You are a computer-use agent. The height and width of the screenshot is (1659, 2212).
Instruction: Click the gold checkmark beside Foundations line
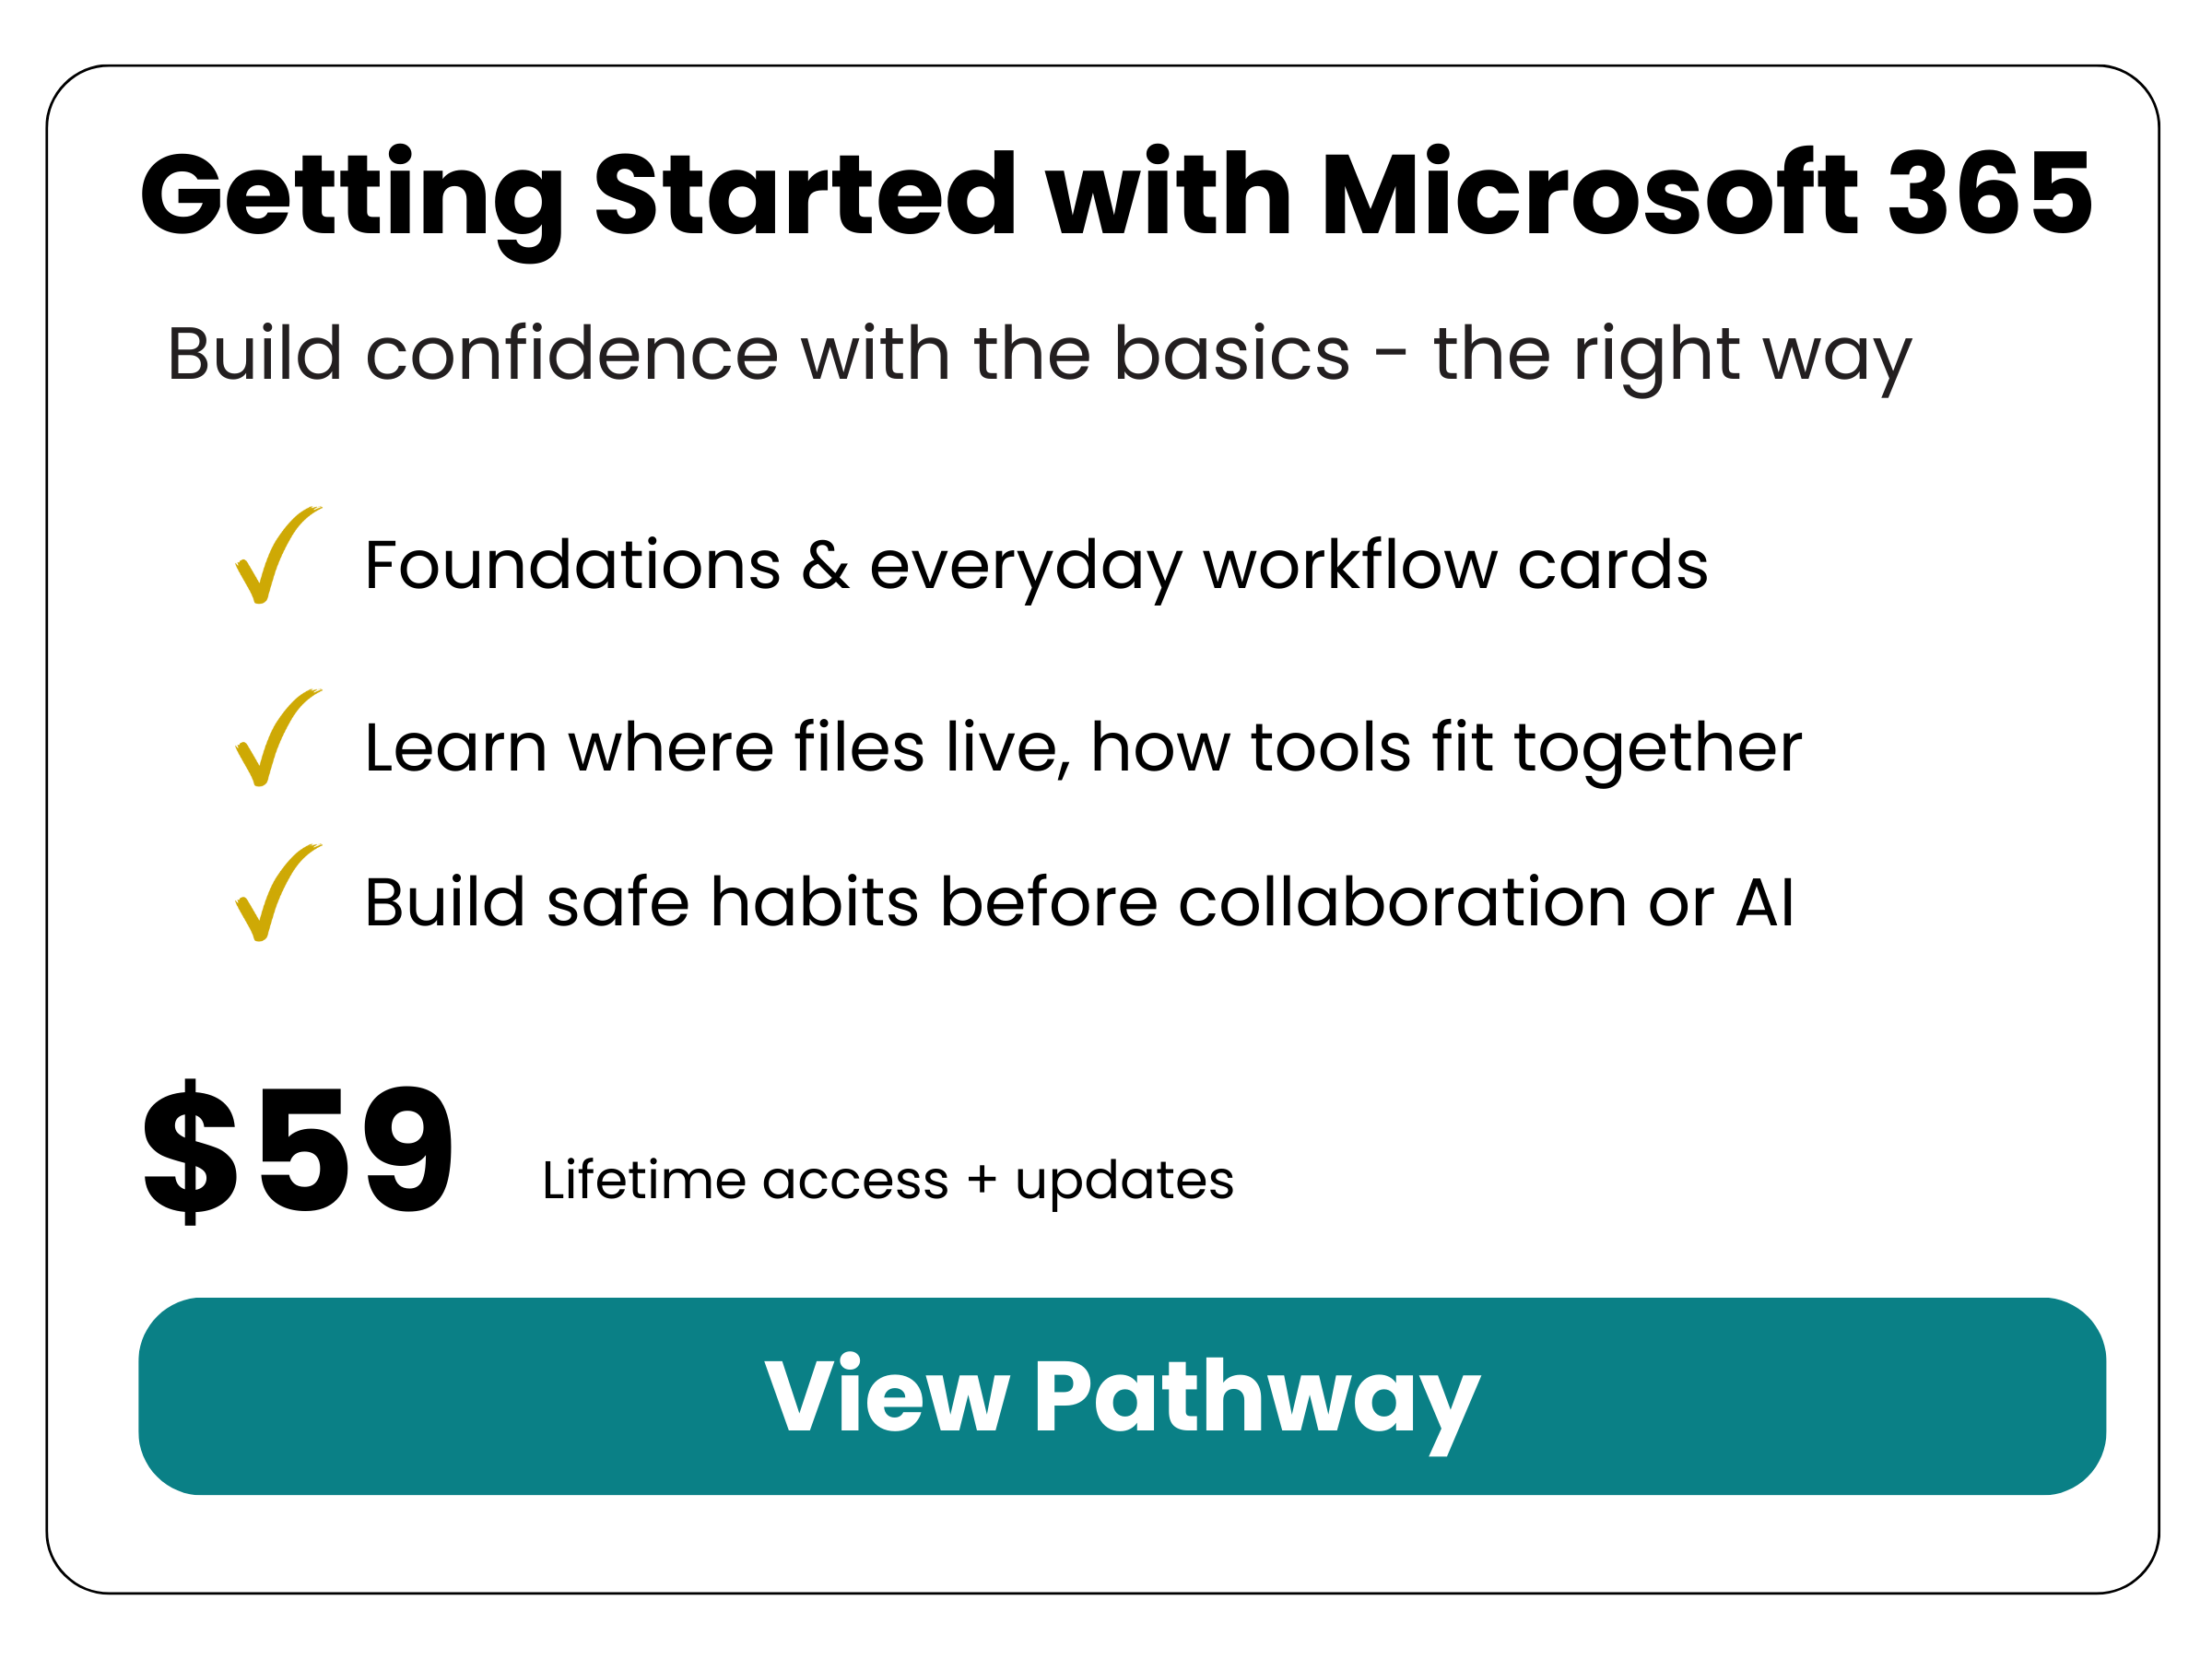(x=274, y=556)
